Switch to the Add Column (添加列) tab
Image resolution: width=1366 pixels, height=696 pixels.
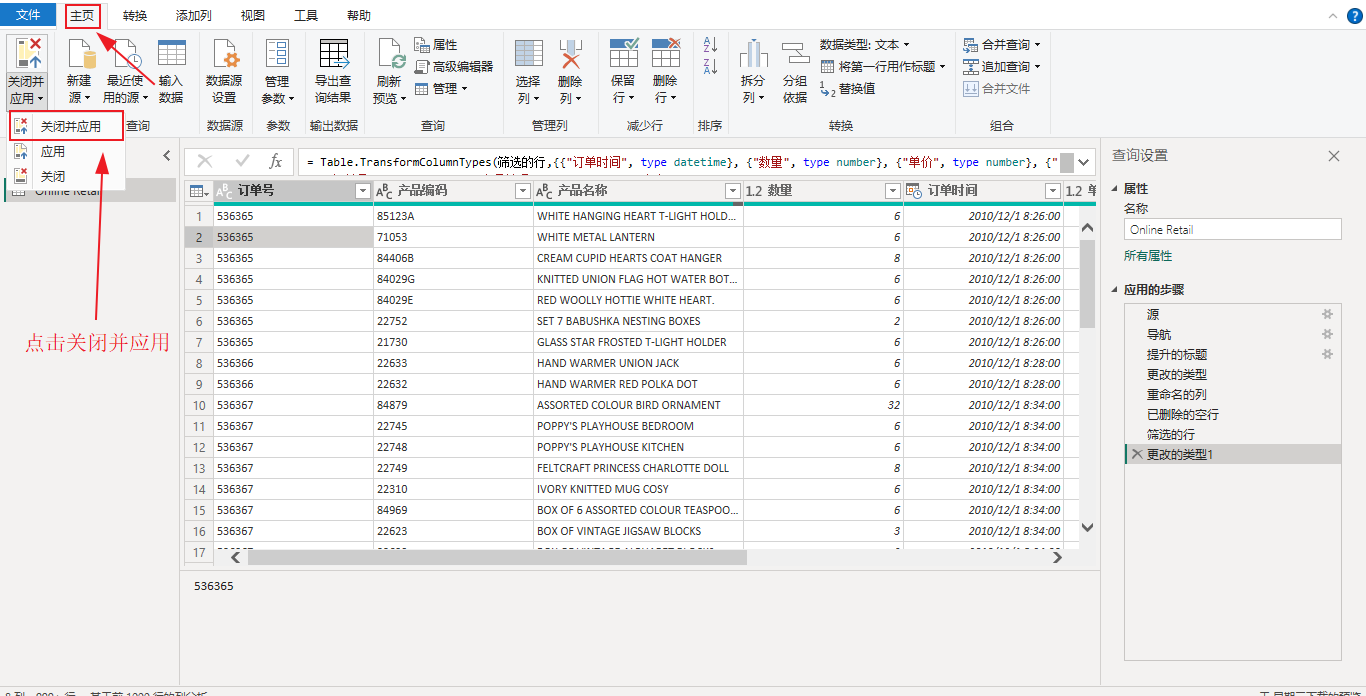tap(193, 16)
